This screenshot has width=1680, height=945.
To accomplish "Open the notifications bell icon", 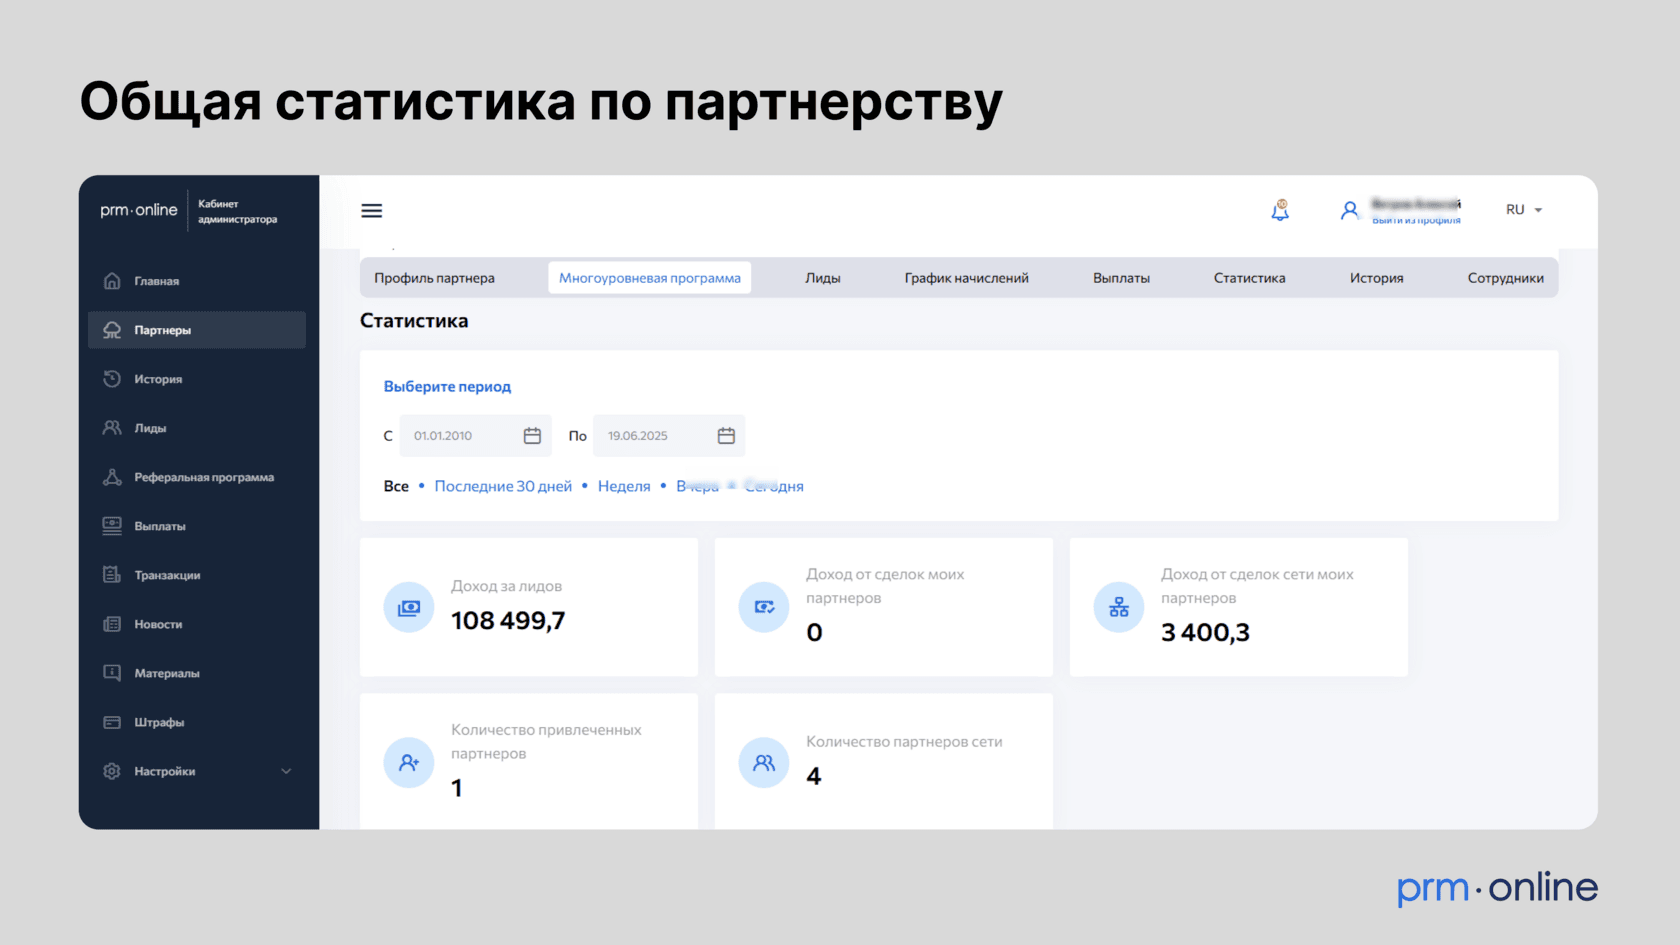I will point(1280,210).
